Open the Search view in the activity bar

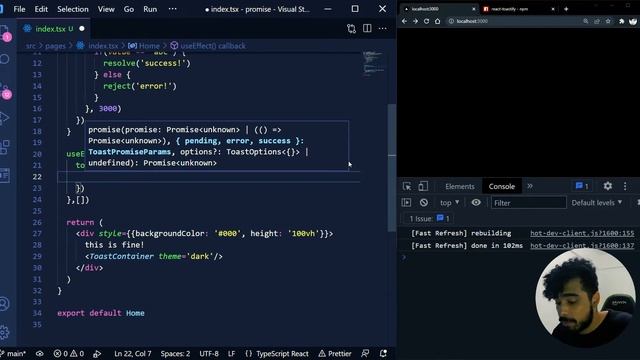pos(5,59)
